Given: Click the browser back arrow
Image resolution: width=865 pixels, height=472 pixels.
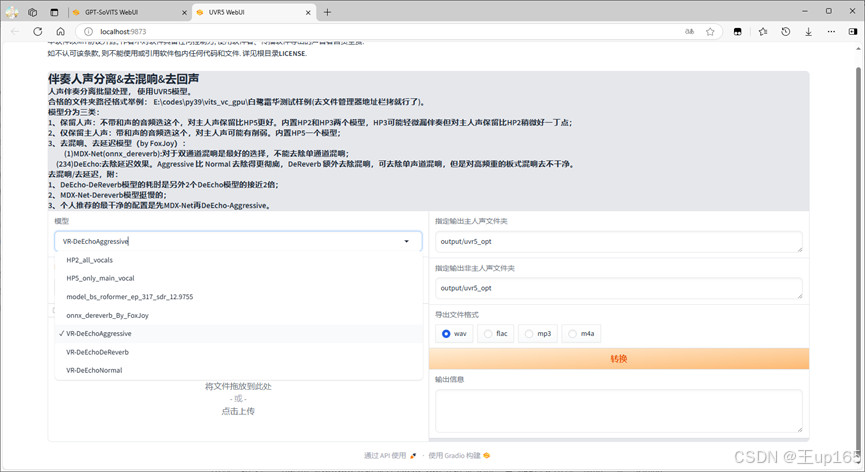Looking at the screenshot, I should (15, 31).
